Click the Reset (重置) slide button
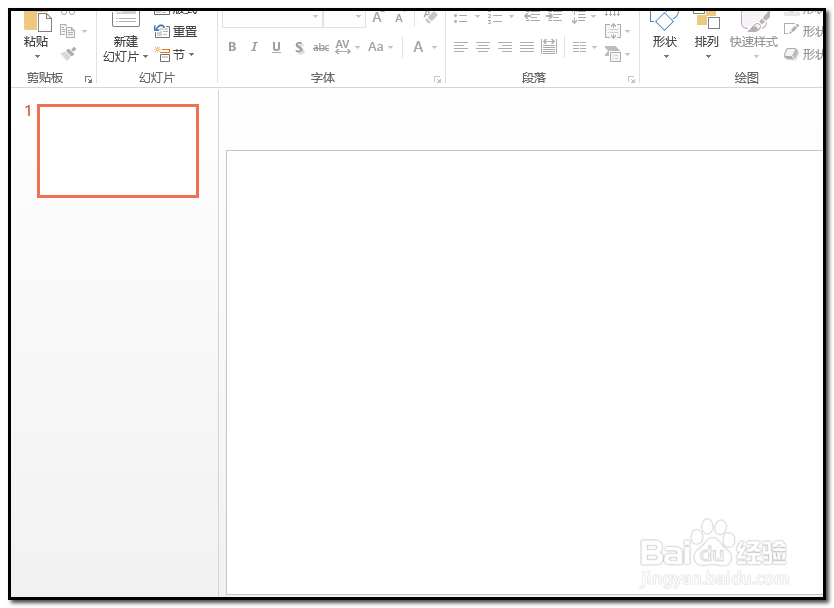The width and height of the screenshot is (834, 608). click(176, 31)
